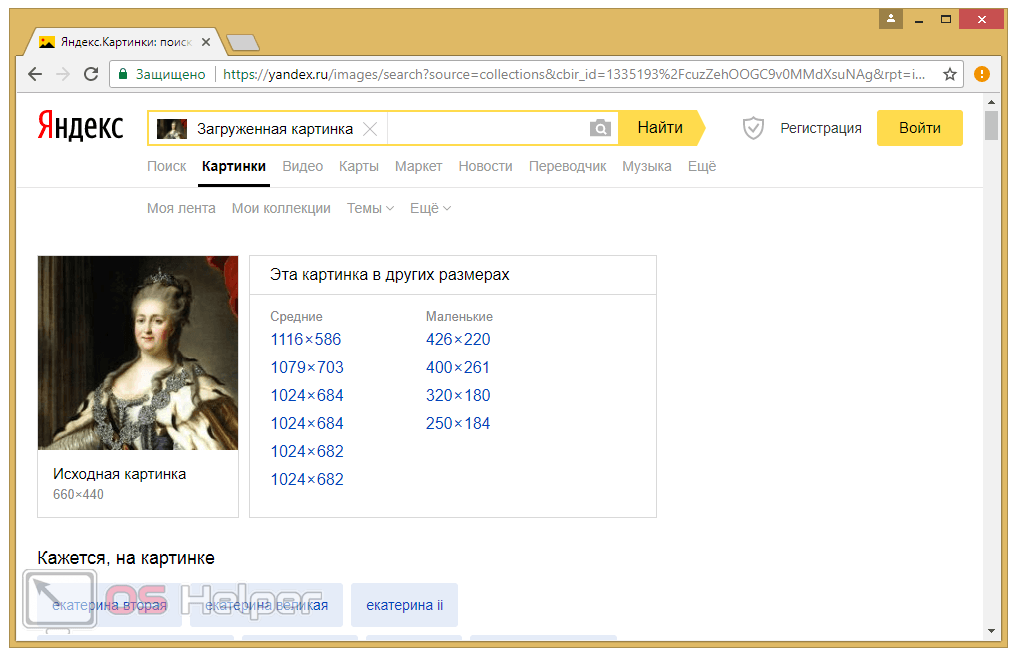This screenshot has width=1016, height=655.
Task: Bookmark page with the star icon
Action: (x=950, y=75)
